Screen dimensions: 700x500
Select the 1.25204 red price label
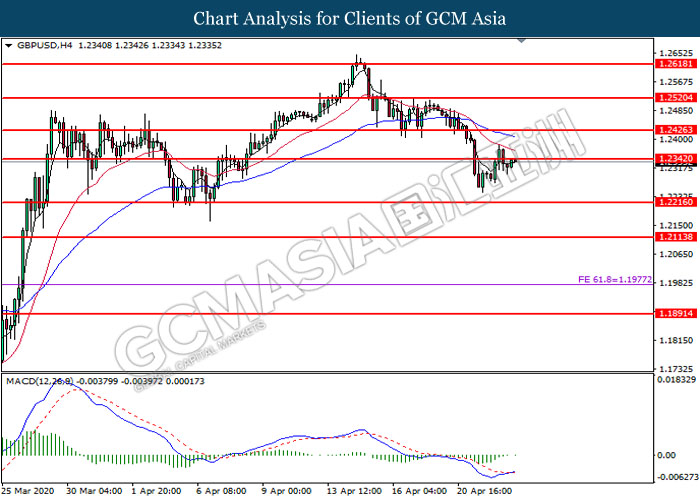(x=676, y=98)
